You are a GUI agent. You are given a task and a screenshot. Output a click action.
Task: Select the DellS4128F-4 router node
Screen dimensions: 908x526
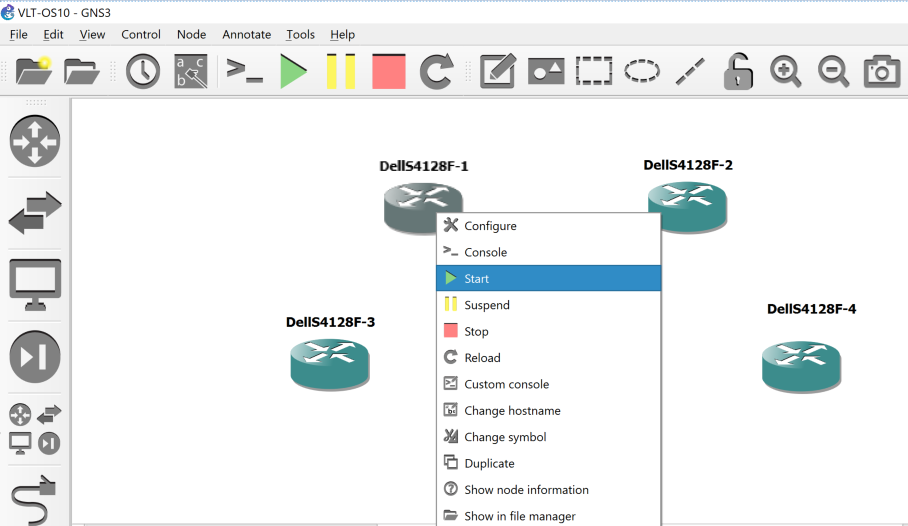(801, 366)
